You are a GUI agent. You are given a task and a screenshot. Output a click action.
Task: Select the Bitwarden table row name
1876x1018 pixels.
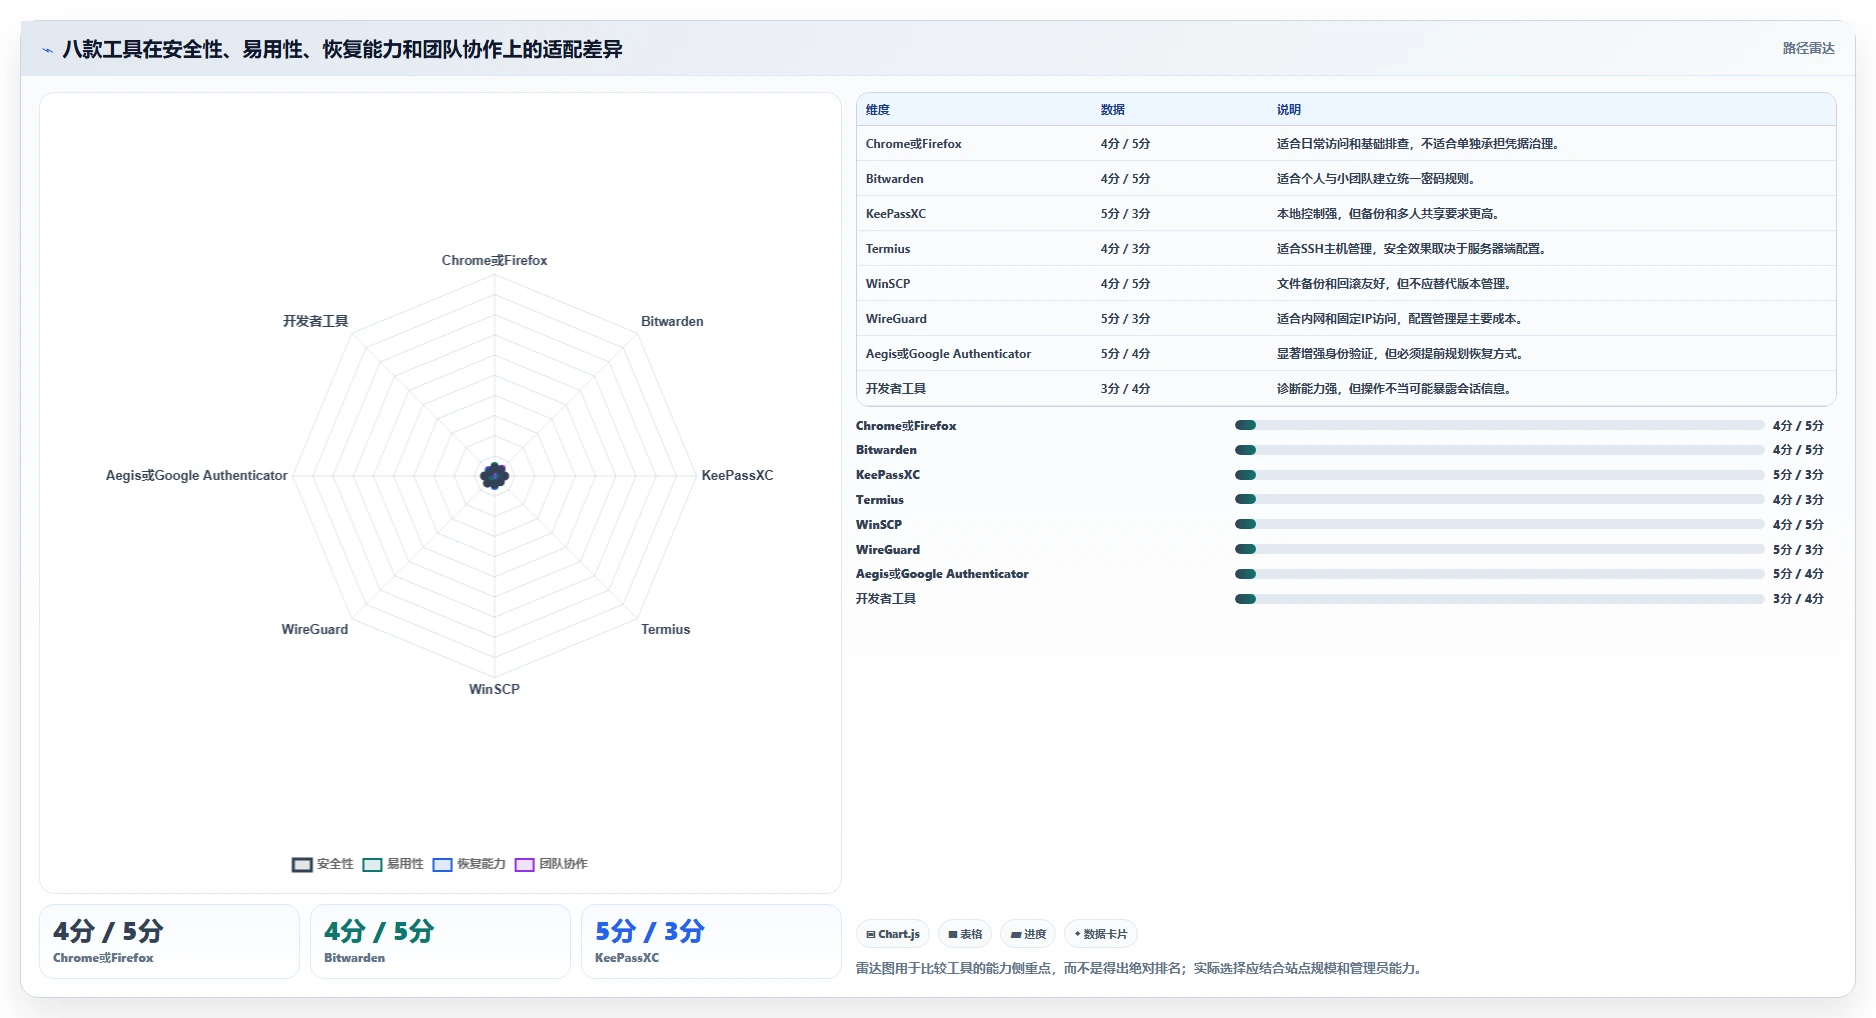coord(895,179)
